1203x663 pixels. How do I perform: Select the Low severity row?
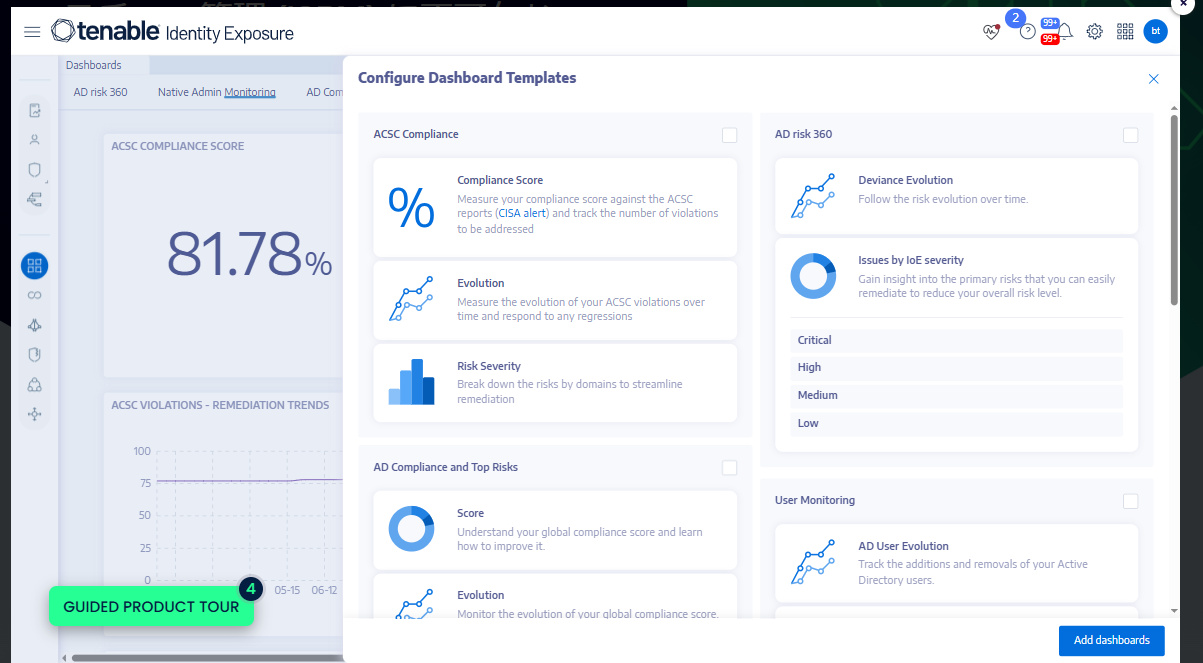click(956, 424)
